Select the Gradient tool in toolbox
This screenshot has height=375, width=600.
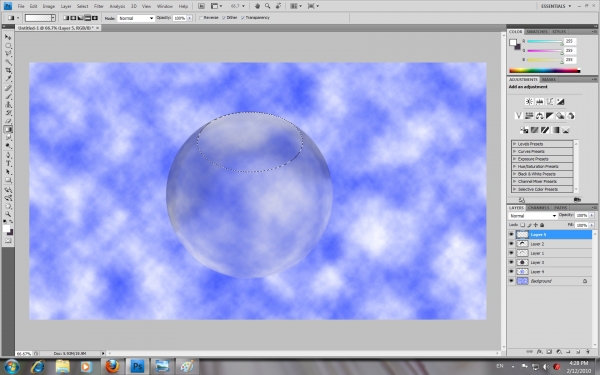coord(8,130)
